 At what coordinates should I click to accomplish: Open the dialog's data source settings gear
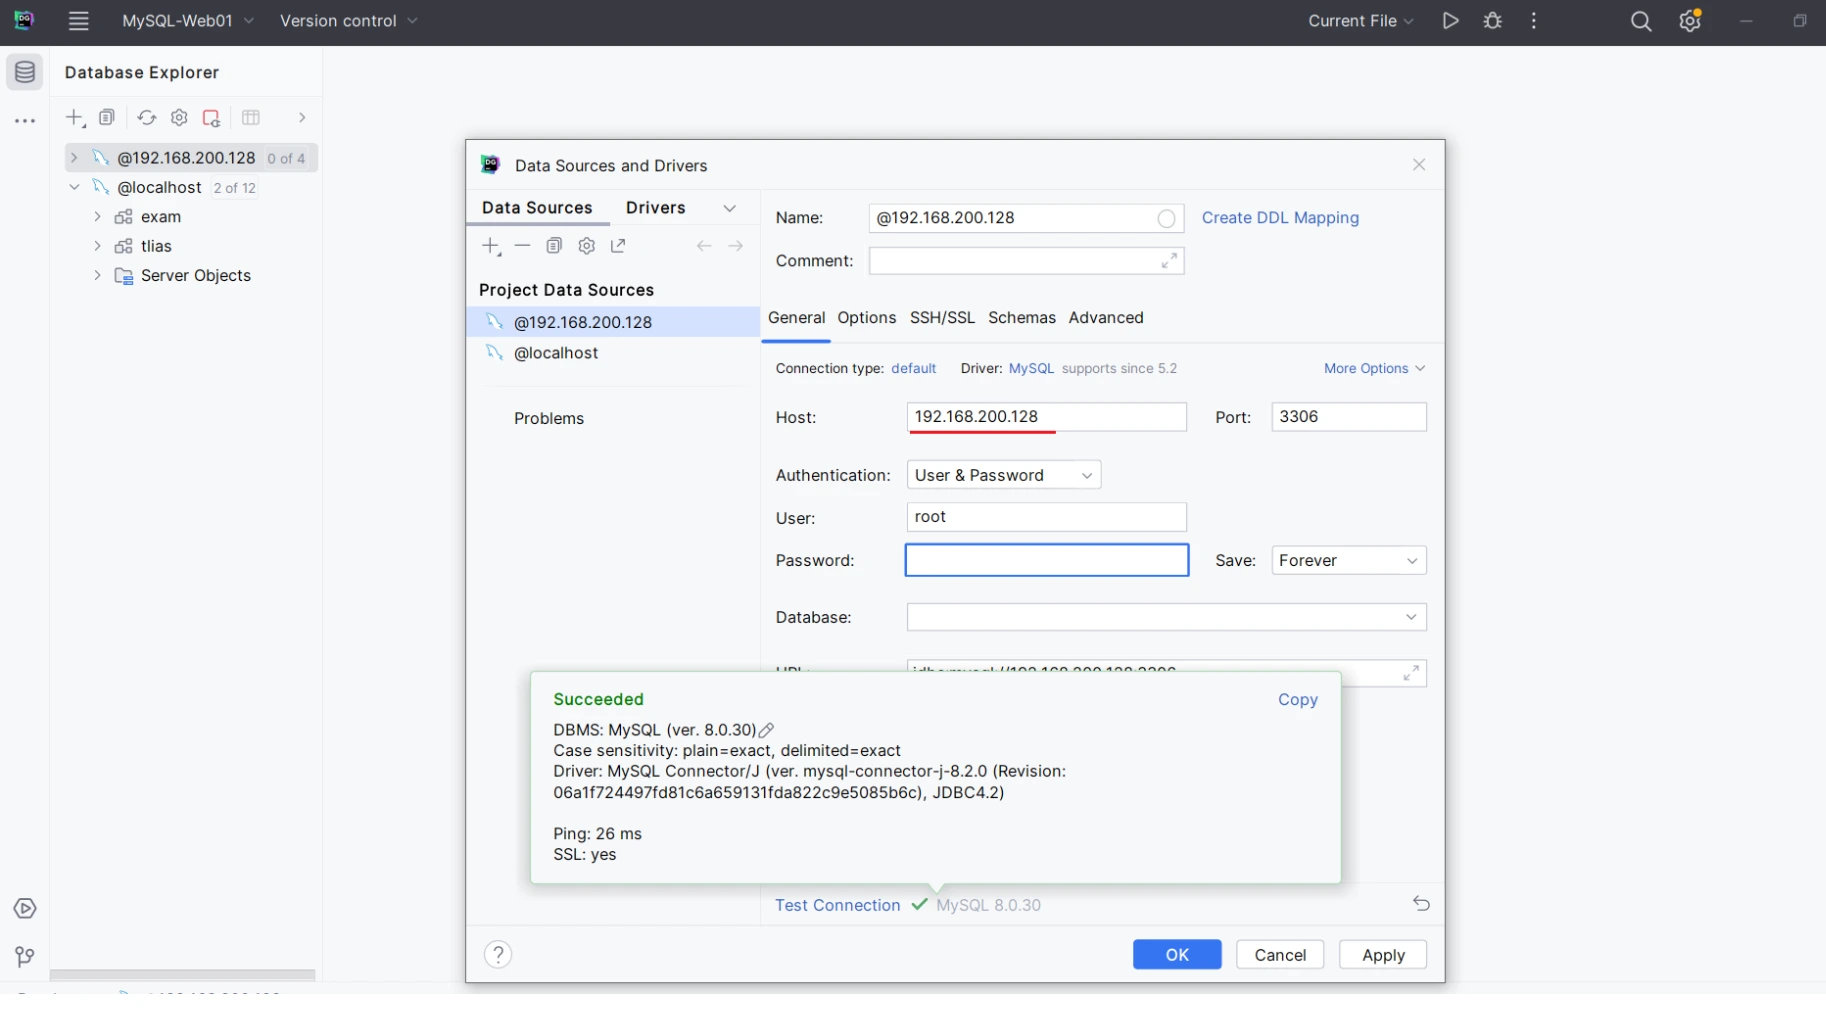click(587, 246)
